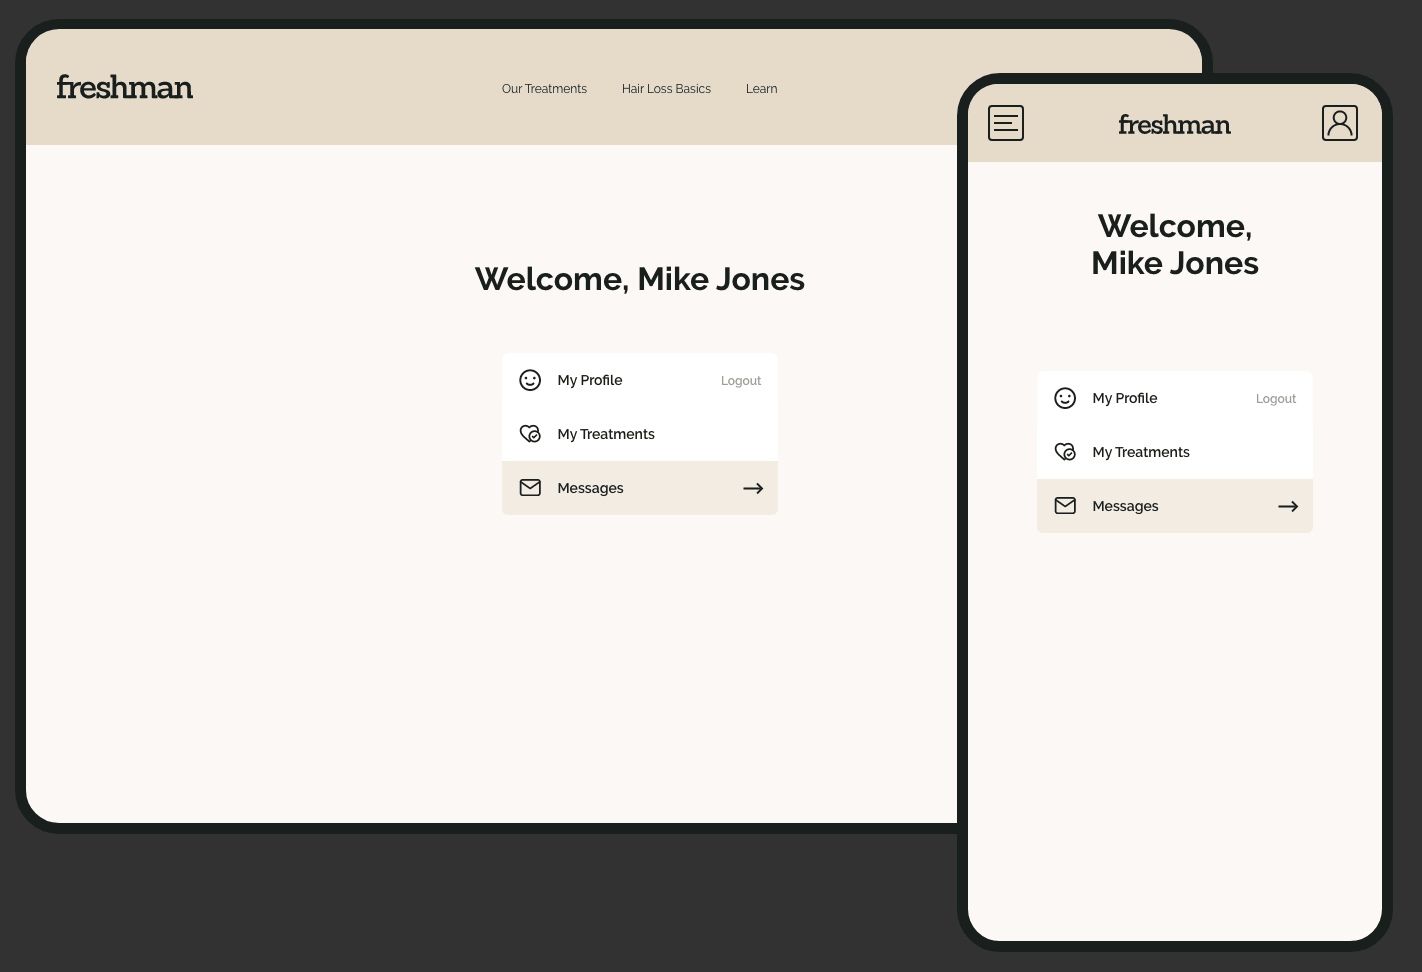Click Logout in mobile view

point(1276,399)
